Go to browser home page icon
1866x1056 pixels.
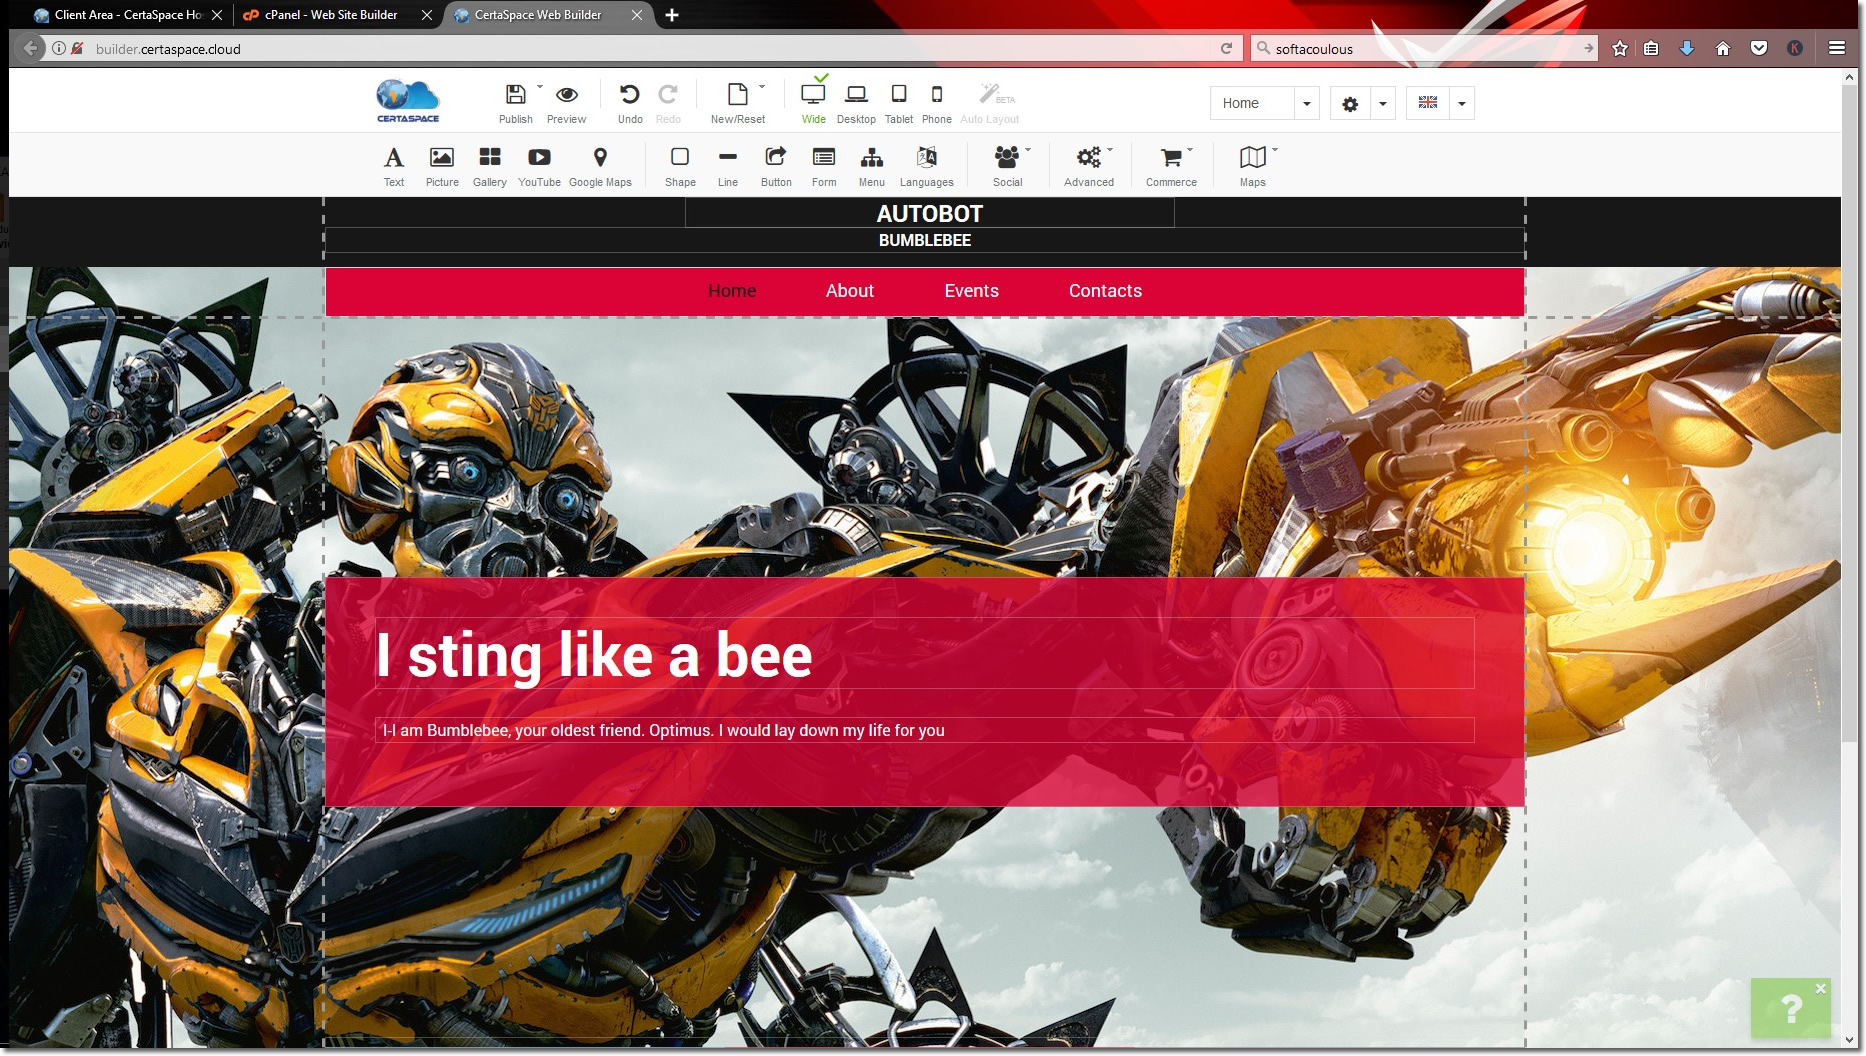(1723, 48)
